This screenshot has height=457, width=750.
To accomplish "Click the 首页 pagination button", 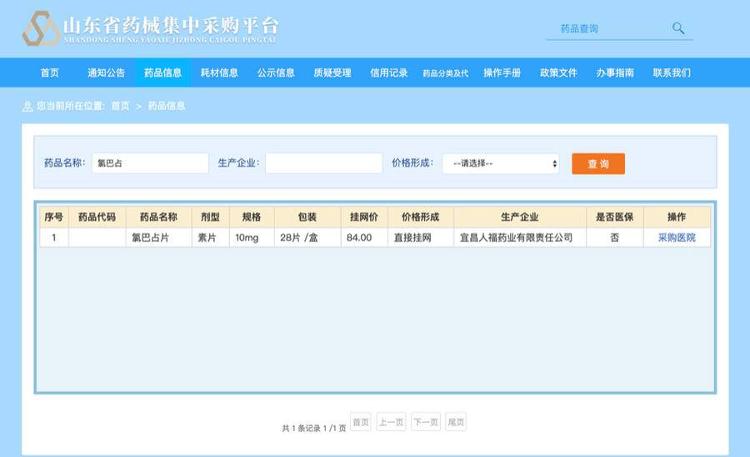I will click(361, 422).
